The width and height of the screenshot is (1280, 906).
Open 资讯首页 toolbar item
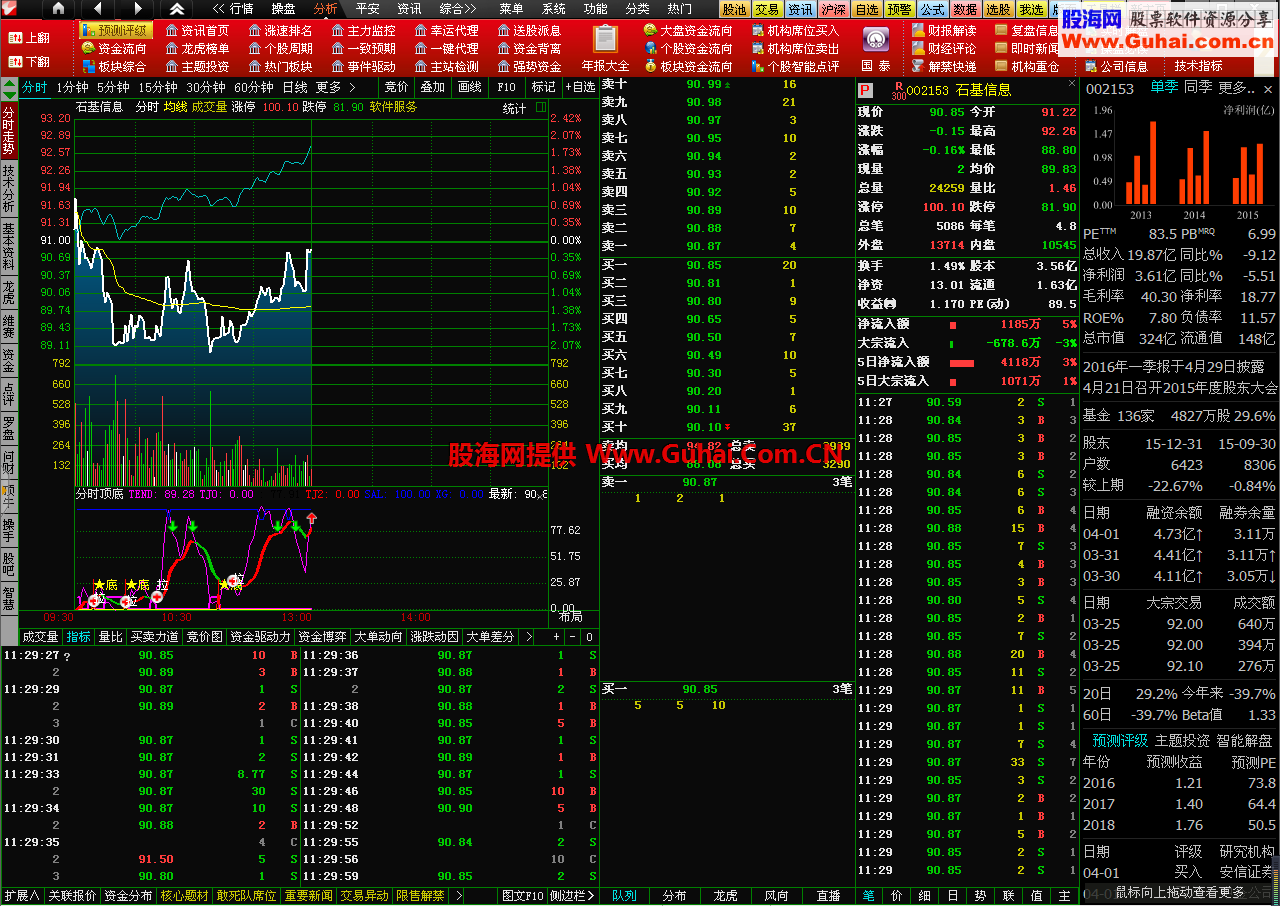pyautogui.click(x=197, y=30)
